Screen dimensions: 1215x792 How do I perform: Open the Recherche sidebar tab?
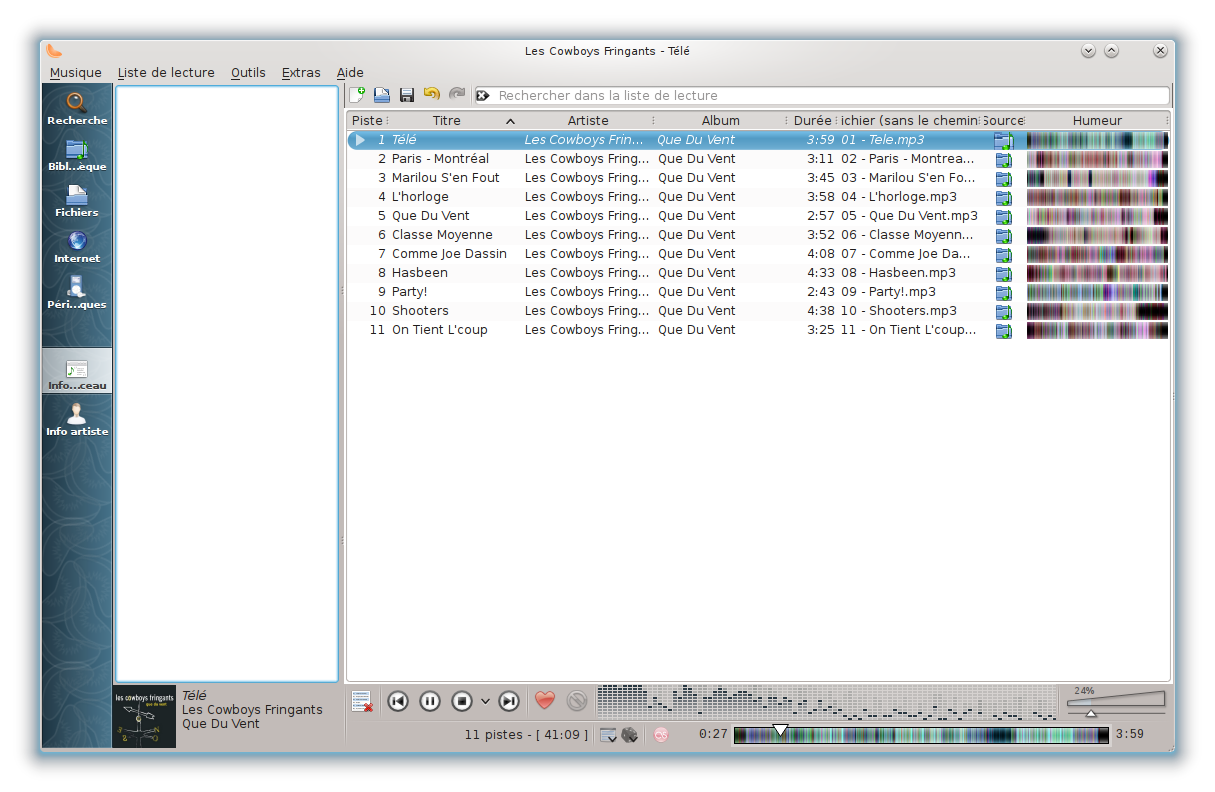pos(77,109)
